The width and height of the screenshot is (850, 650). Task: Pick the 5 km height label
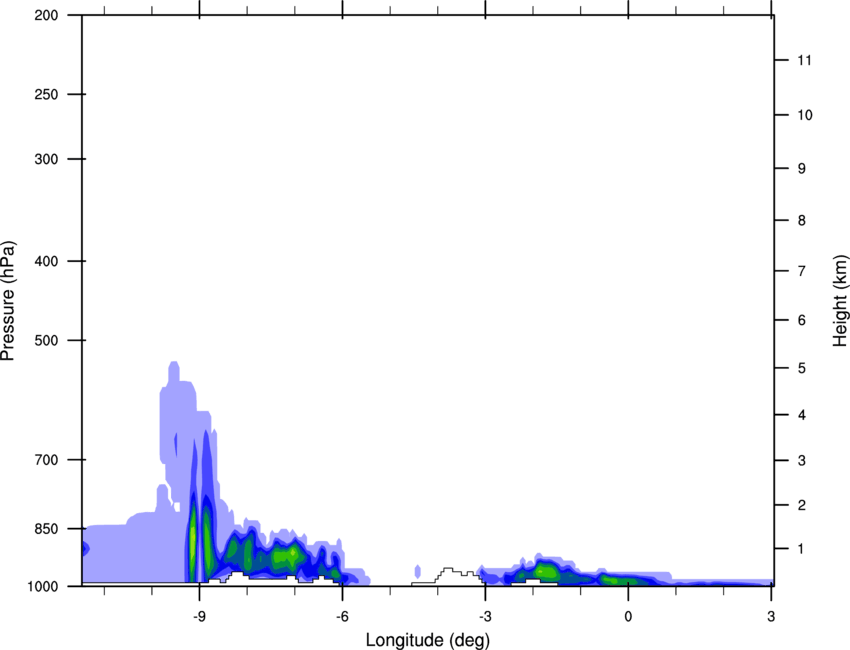pyautogui.click(x=802, y=368)
